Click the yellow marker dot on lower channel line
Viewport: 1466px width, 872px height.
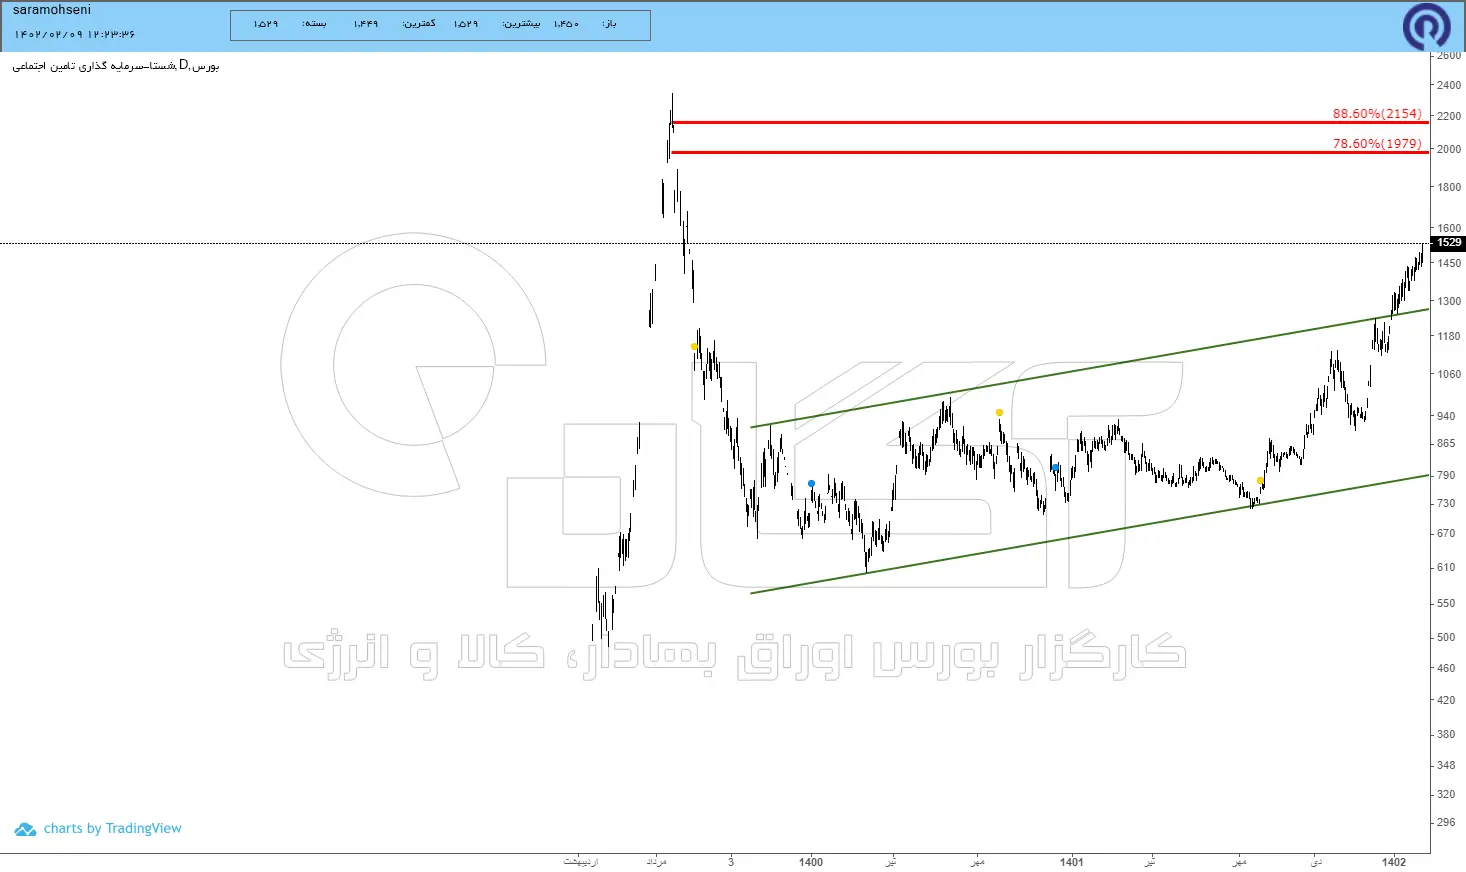point(1260,481)
